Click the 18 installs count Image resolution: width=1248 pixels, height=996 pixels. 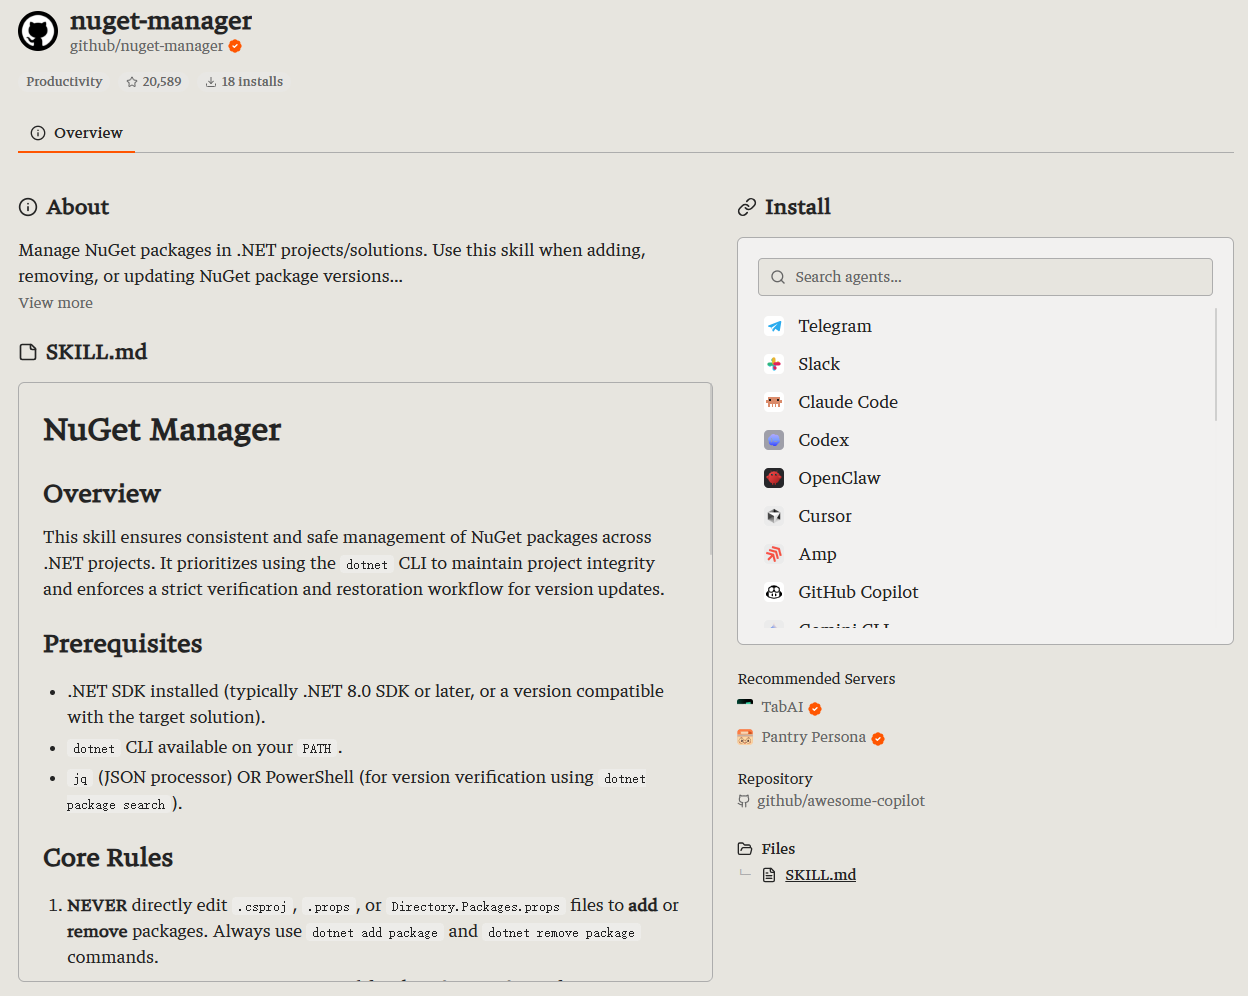[252, 82]
